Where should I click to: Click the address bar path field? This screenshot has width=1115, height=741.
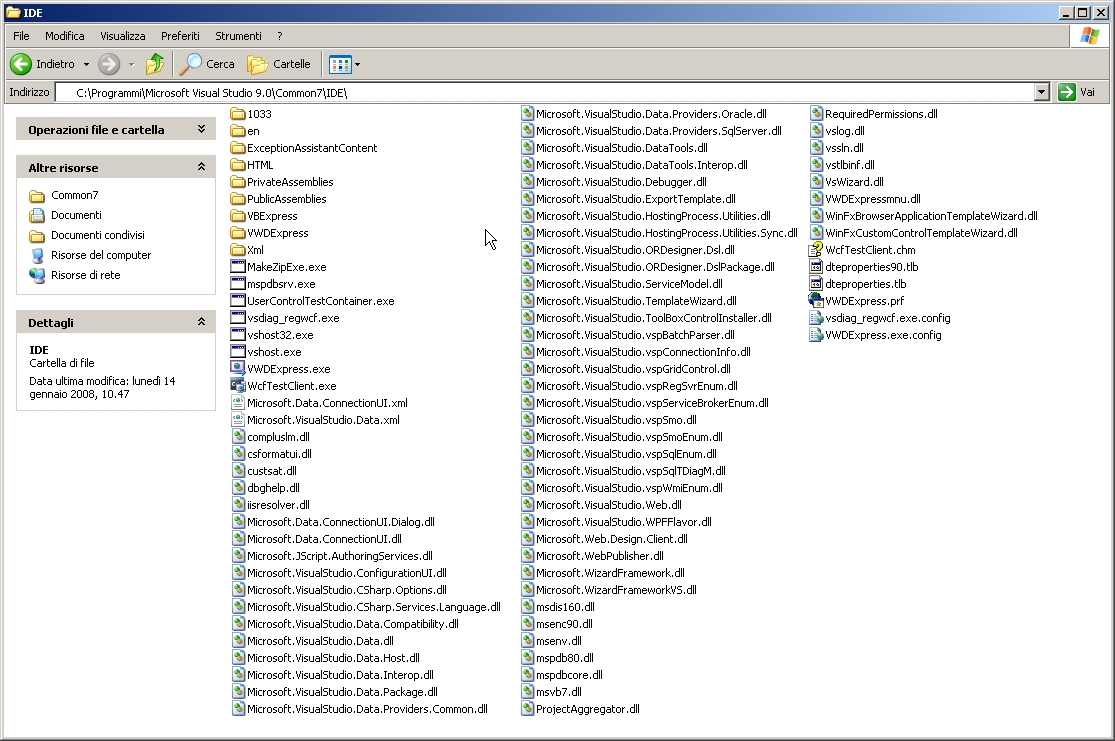(x=545, y=92)
